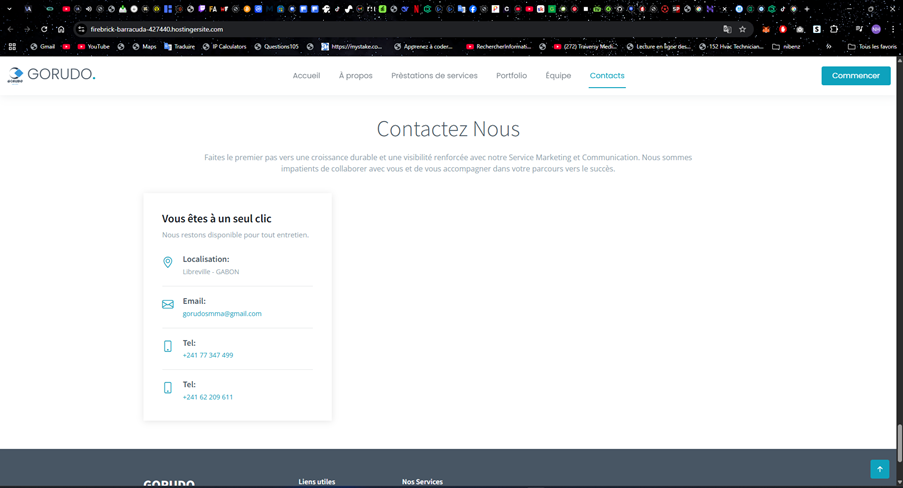This screenshot has width=903, height=488.
Task: Click the back-to-top arrow button
Action: pos(879,469)
